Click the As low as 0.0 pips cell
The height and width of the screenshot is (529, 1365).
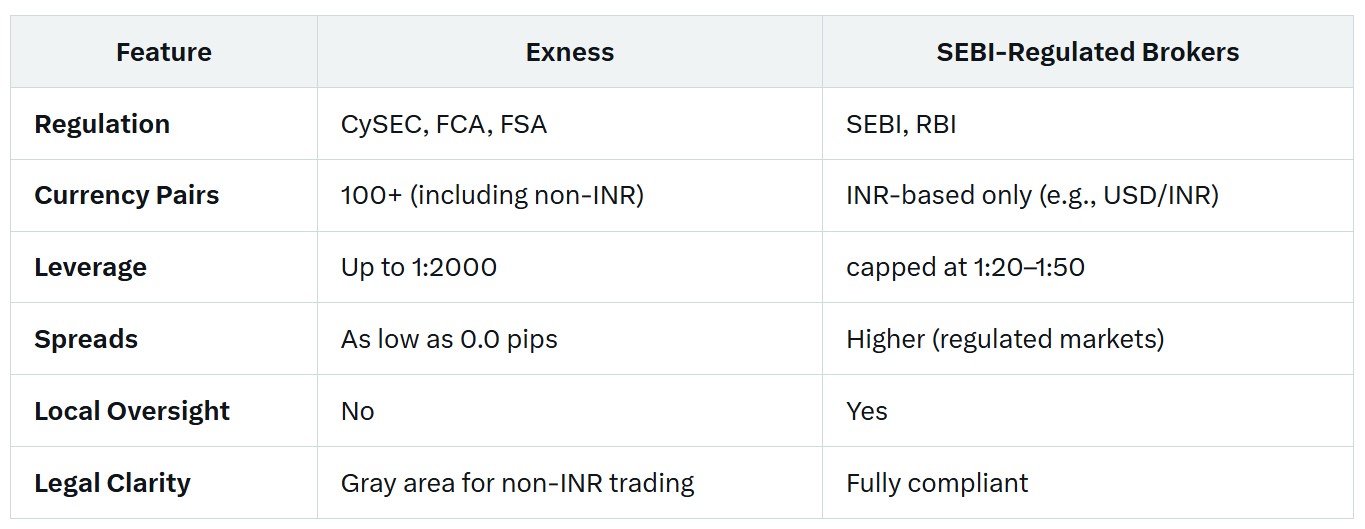pos(449,339)
